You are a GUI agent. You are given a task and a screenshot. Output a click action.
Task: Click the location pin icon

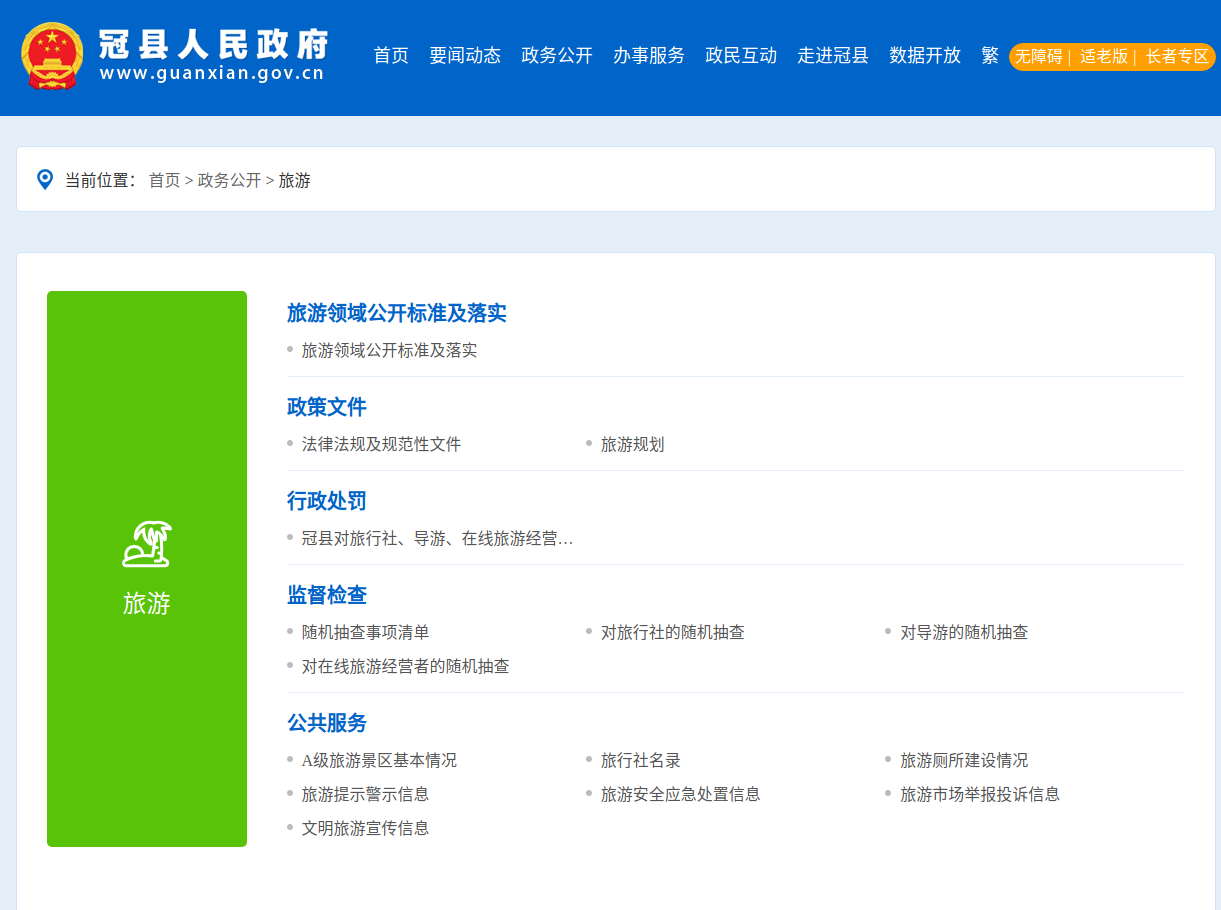pyautogui.click(x=44, y=180)
